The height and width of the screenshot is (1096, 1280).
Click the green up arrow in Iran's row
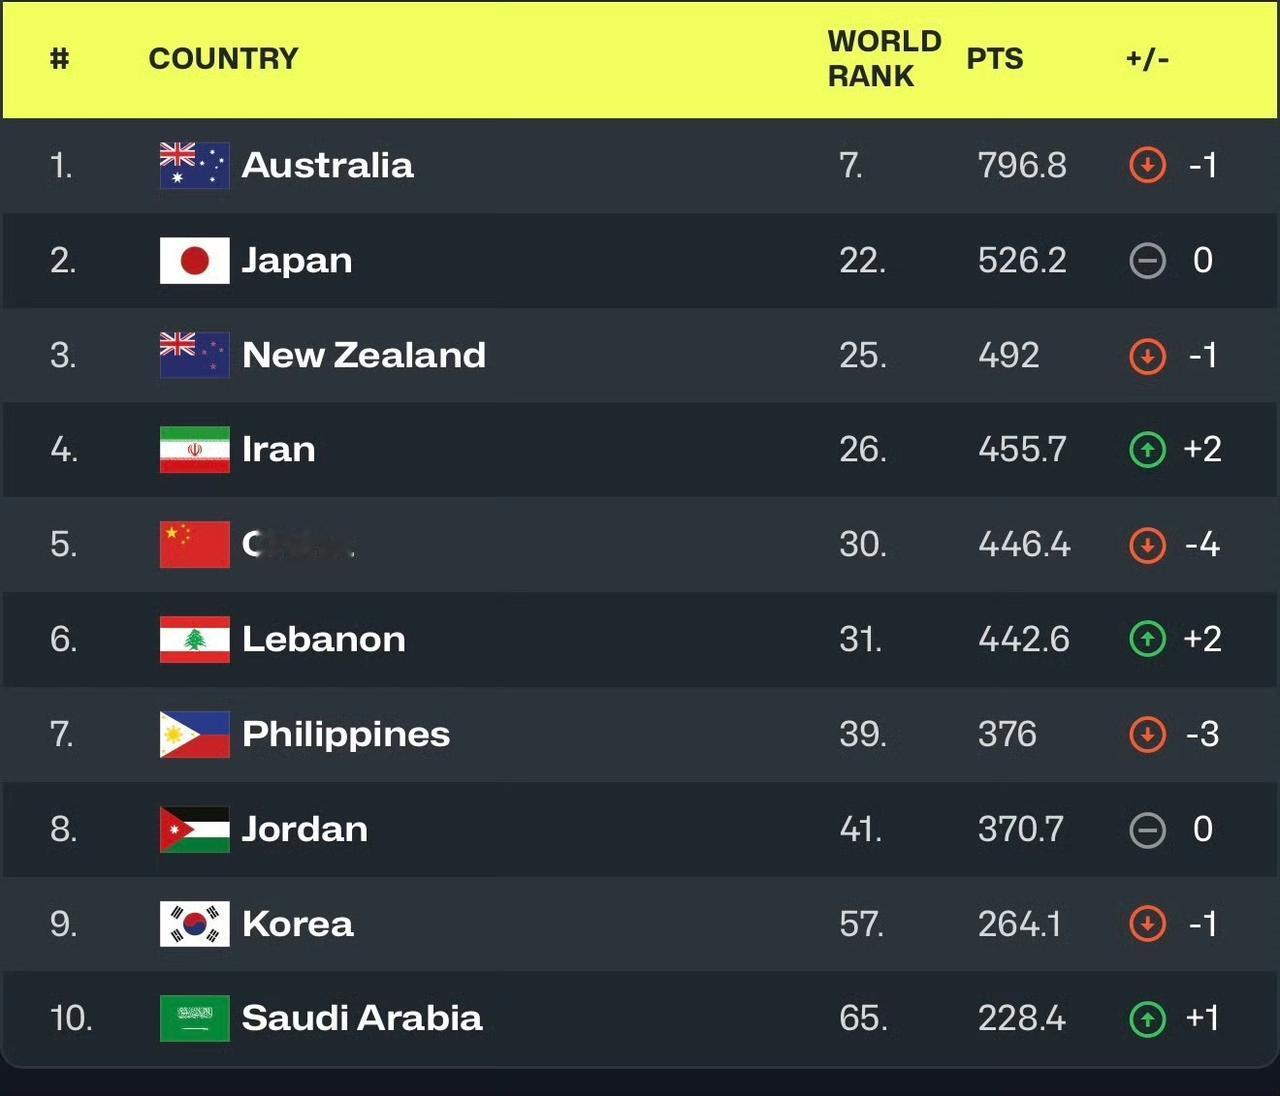click(x=1147, y=449)
